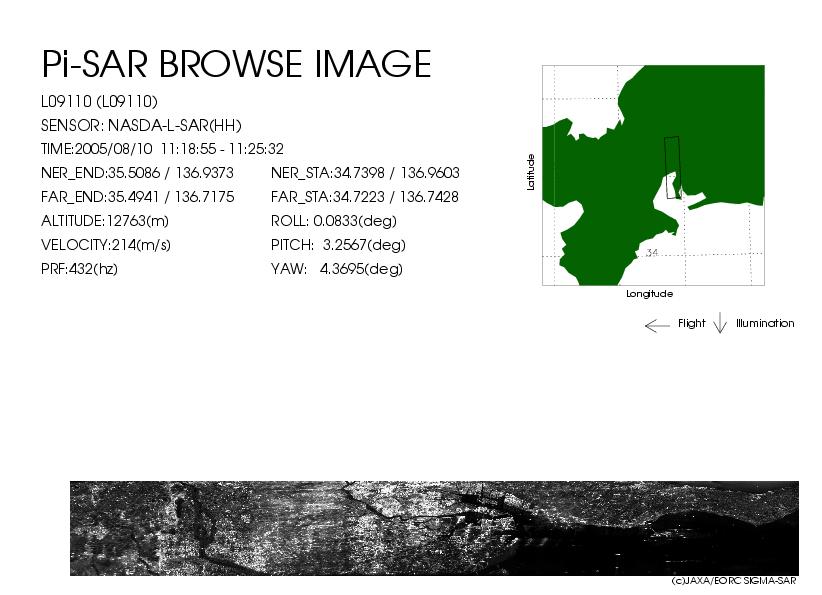Screen dimensions: 822x595
Task: Click the left-pointing Flight direction arrow
Action: pos(657,326)
